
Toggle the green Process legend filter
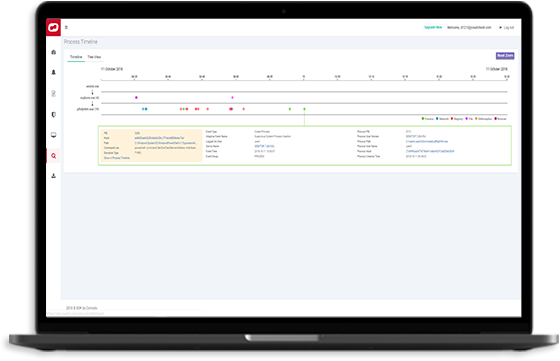[428, 119]
